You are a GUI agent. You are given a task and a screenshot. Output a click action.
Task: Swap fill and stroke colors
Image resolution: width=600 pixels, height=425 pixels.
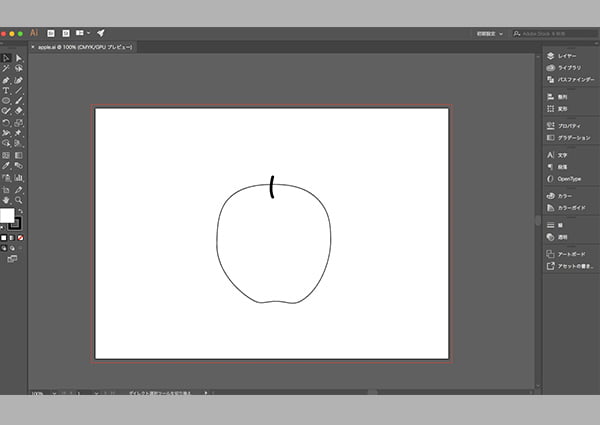(21, 208)
